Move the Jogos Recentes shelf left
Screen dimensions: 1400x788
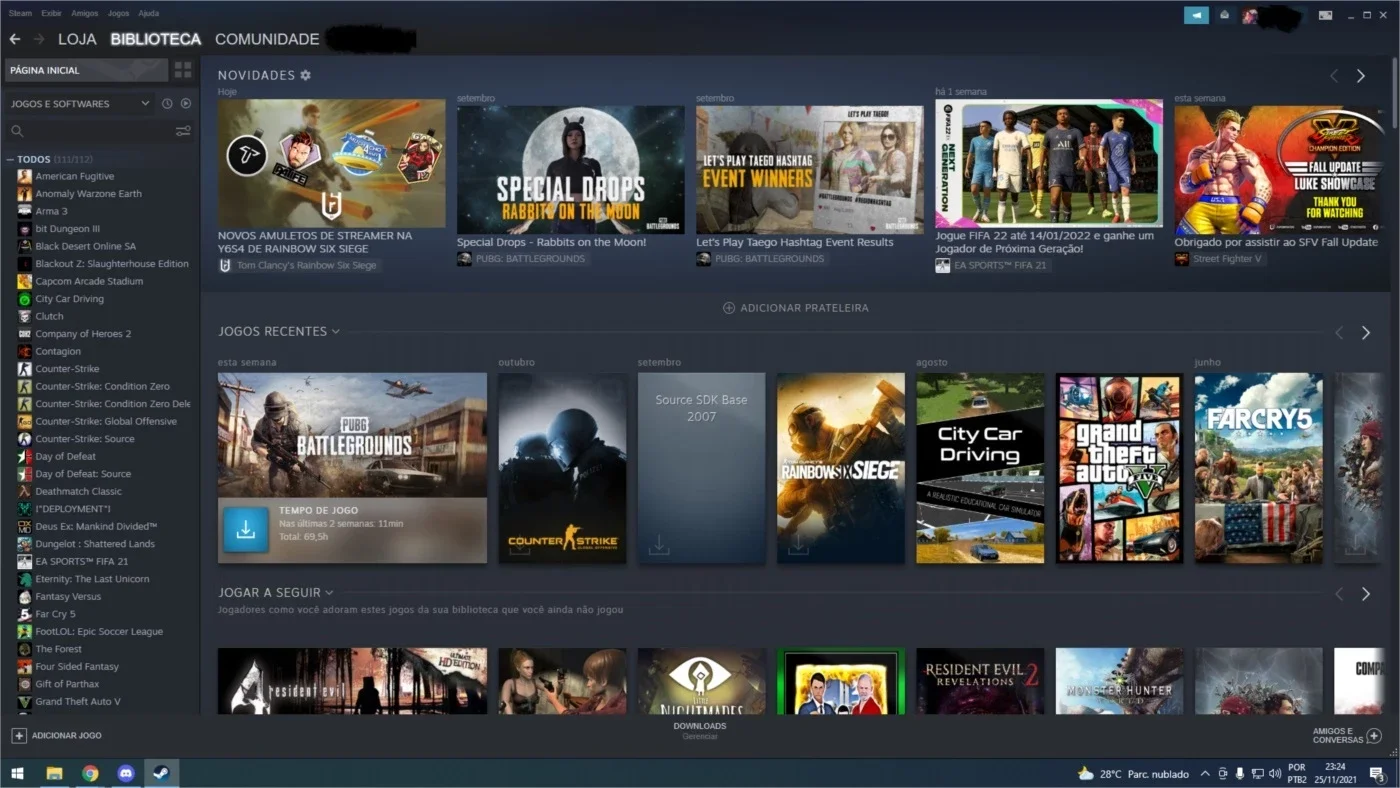click(1339, 332)
